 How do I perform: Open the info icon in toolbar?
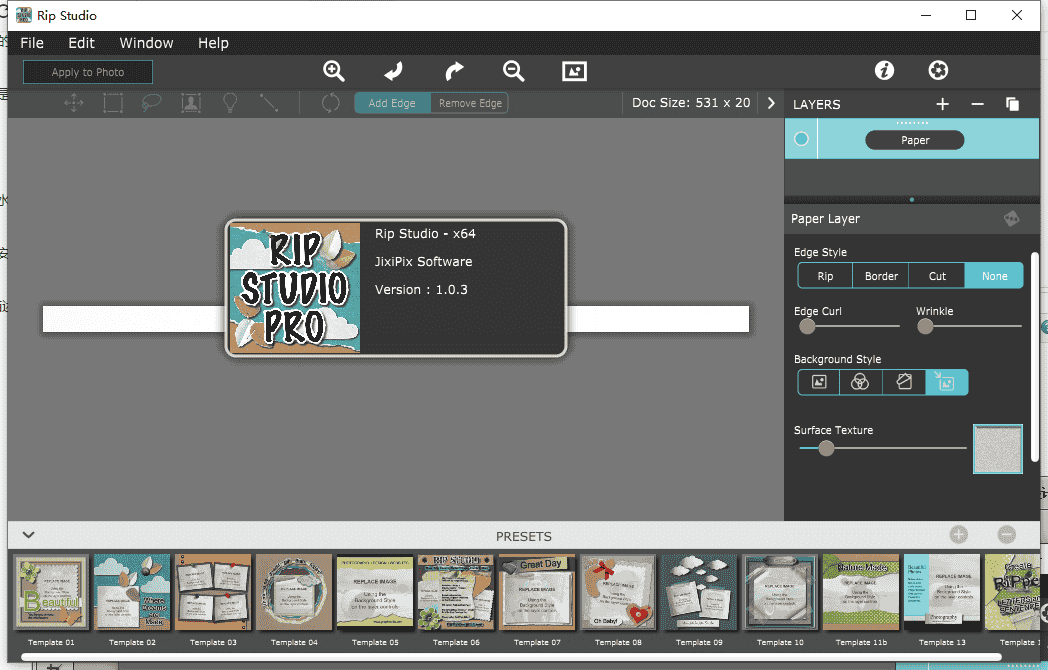883,70
